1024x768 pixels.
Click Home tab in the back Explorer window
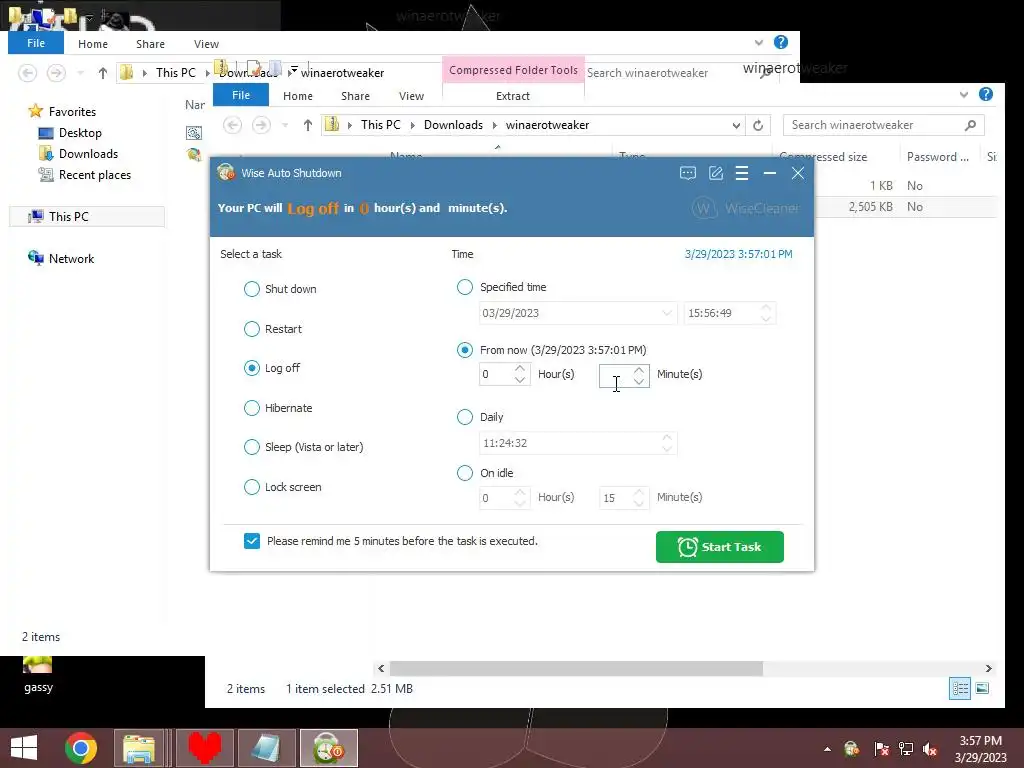[x=93, y=44]
